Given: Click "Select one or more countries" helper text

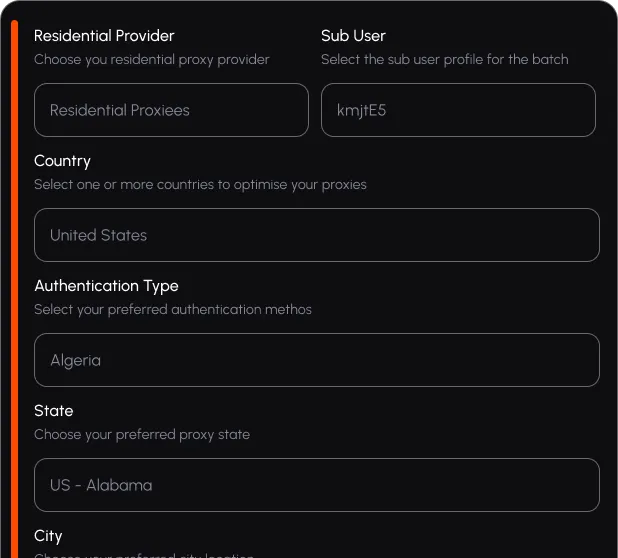Looking at the screenshot, I should point(200,185).
